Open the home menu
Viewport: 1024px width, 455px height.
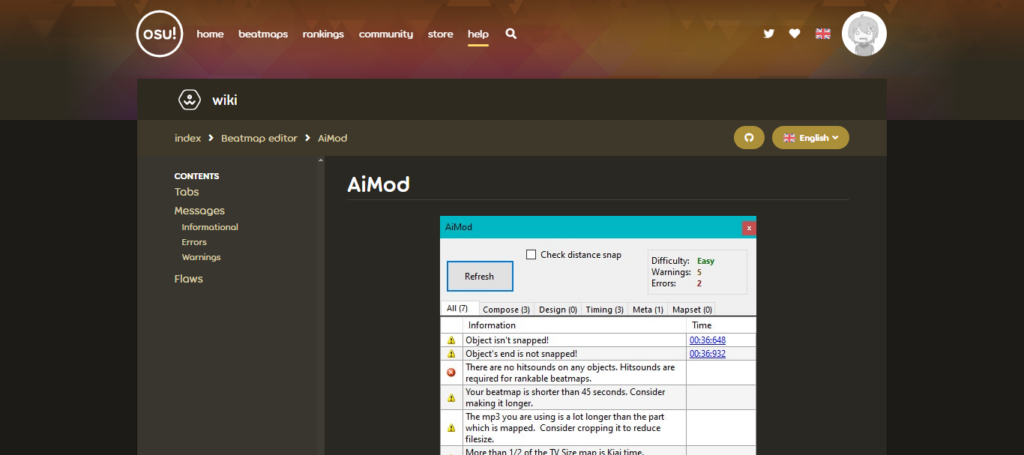210,34
